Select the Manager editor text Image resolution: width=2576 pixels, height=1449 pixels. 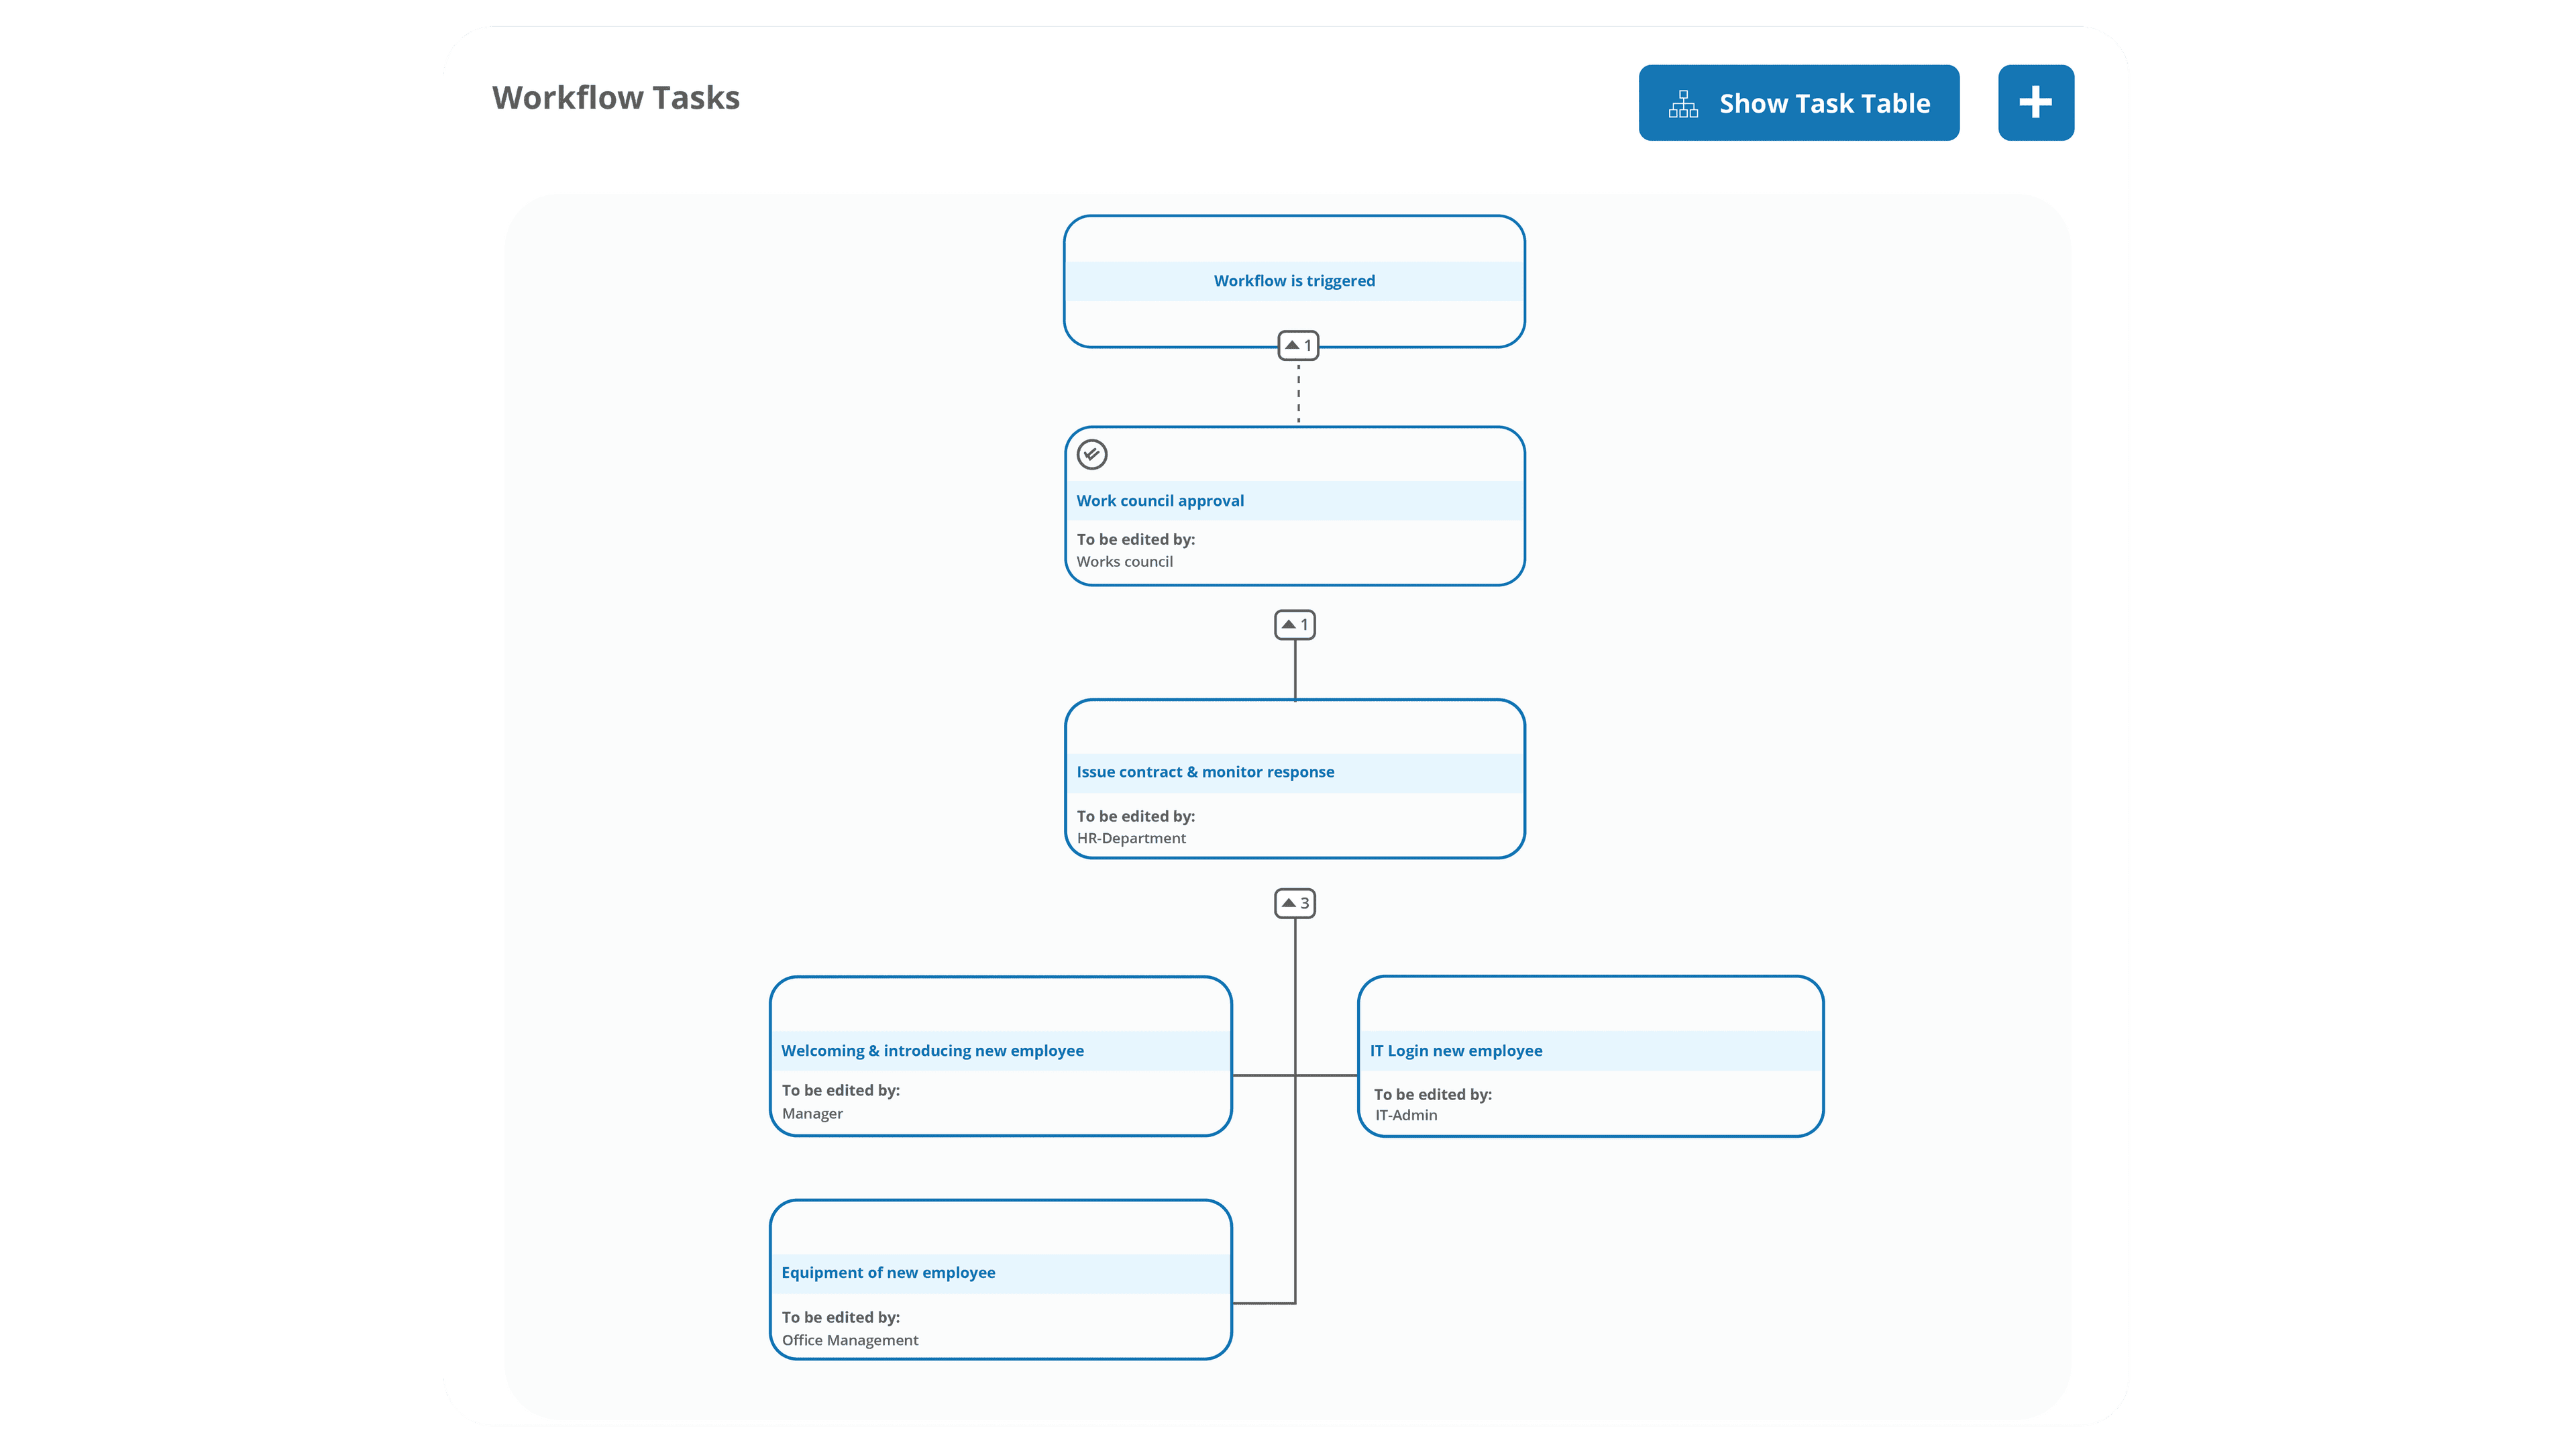(812, 1114)
